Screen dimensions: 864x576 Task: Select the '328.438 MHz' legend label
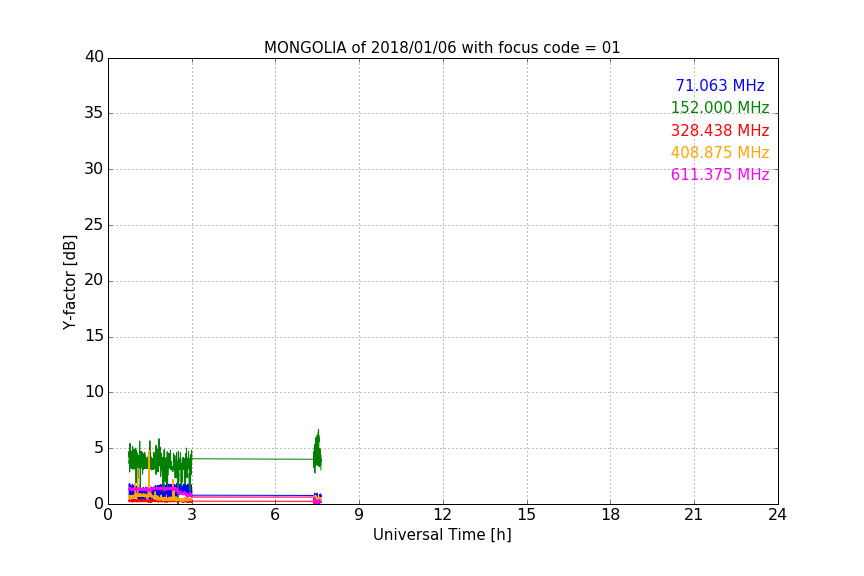[720, 130]
